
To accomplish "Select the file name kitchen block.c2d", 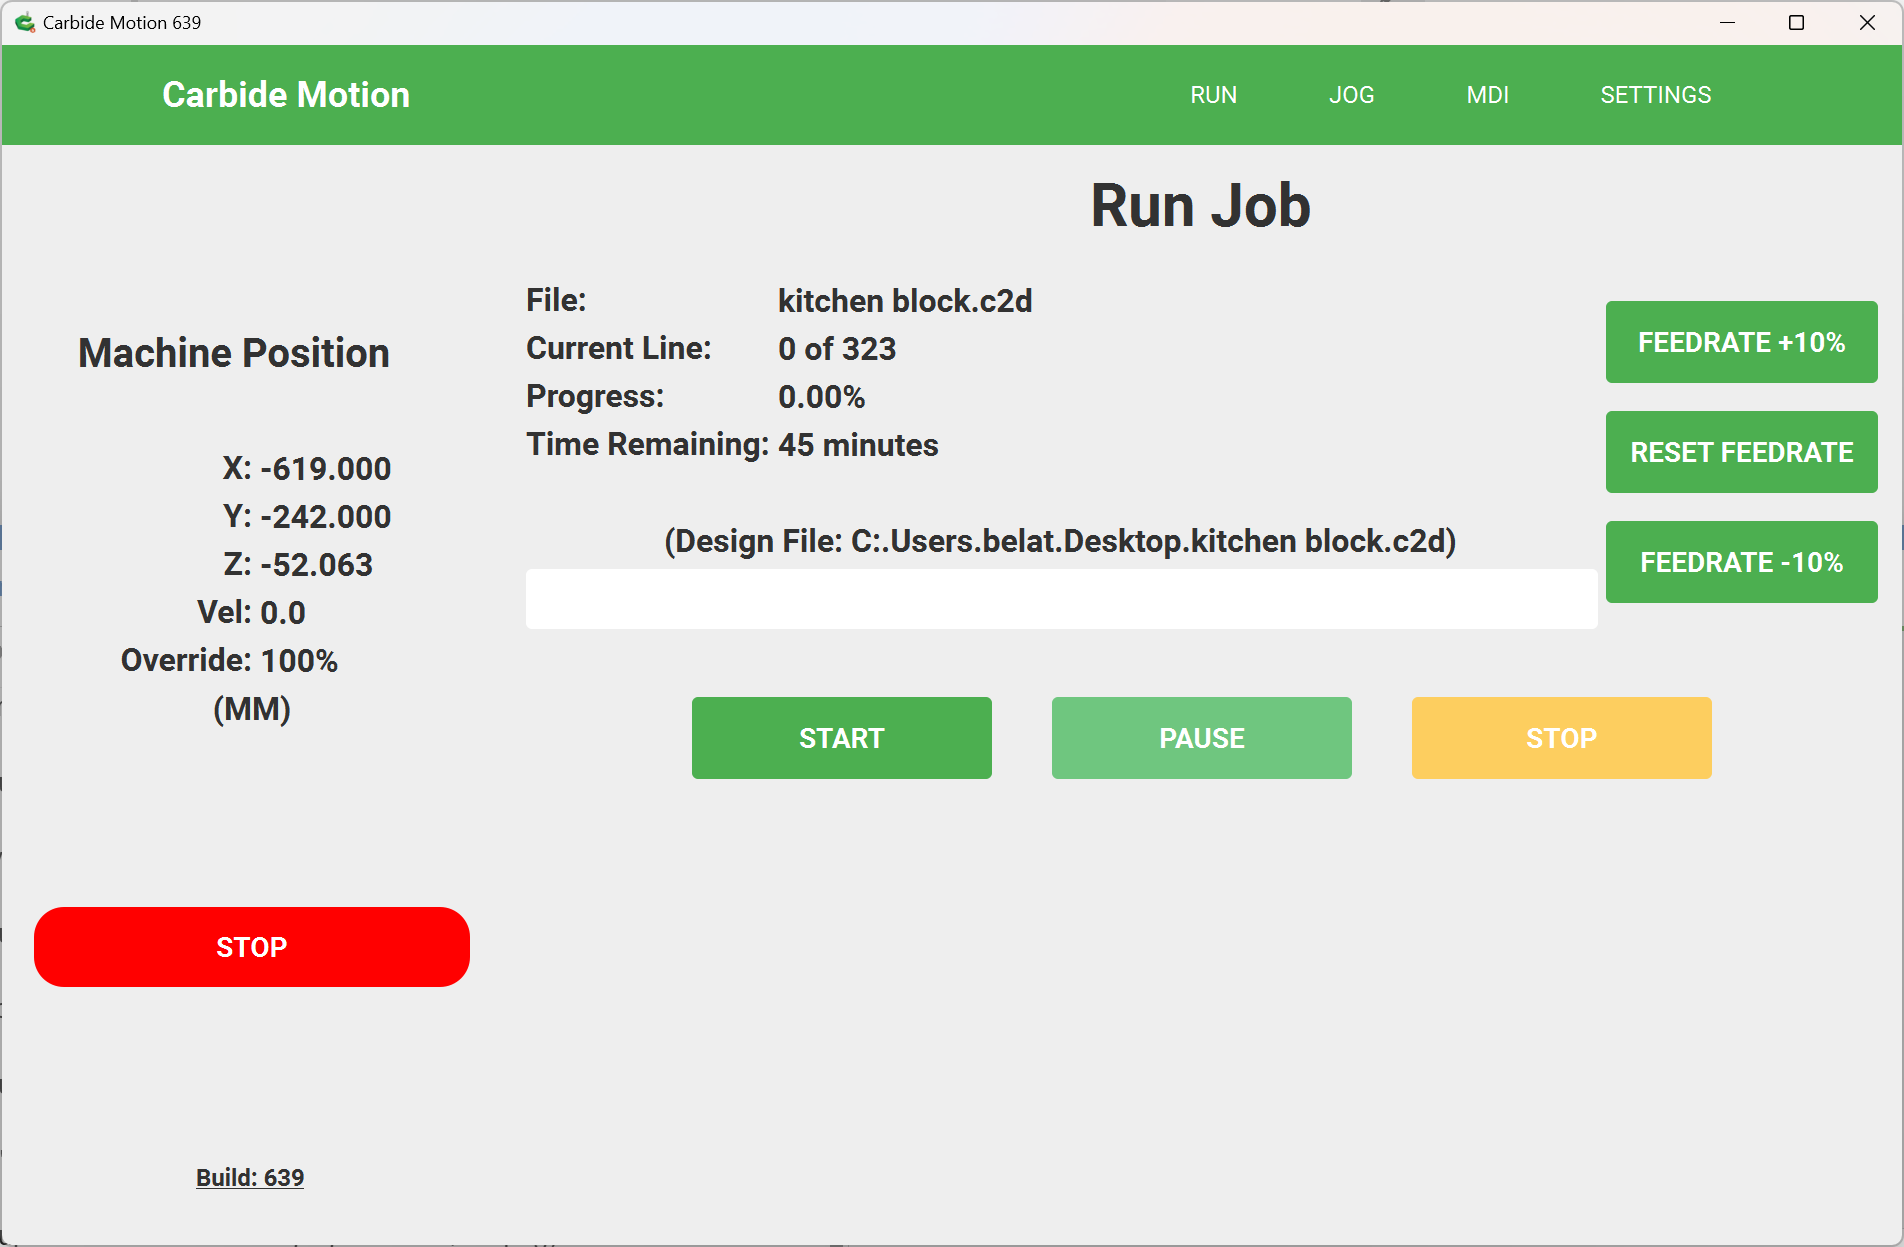I will [905, 301].
